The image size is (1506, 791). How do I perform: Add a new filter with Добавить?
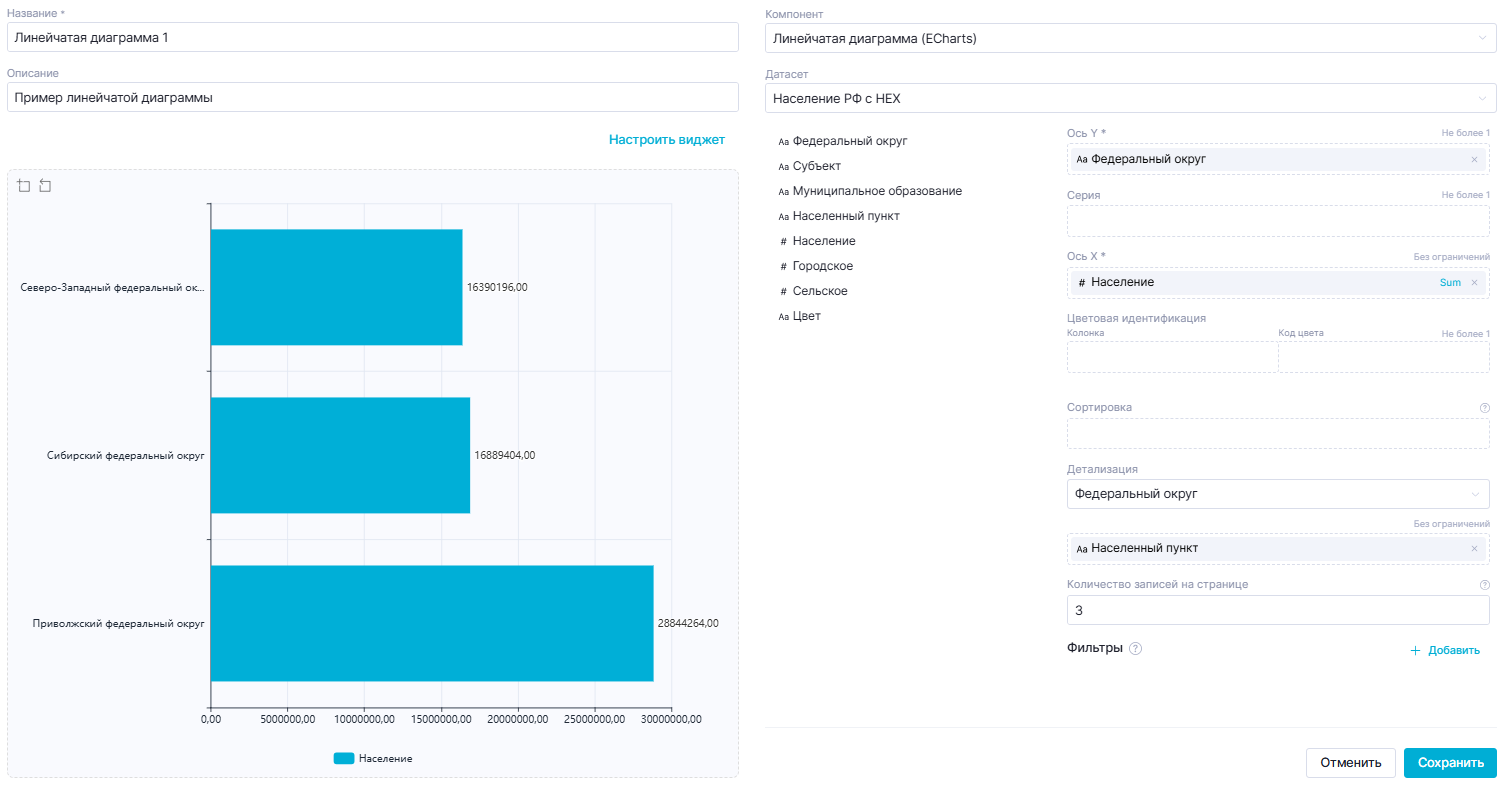tap(1444, 650)
